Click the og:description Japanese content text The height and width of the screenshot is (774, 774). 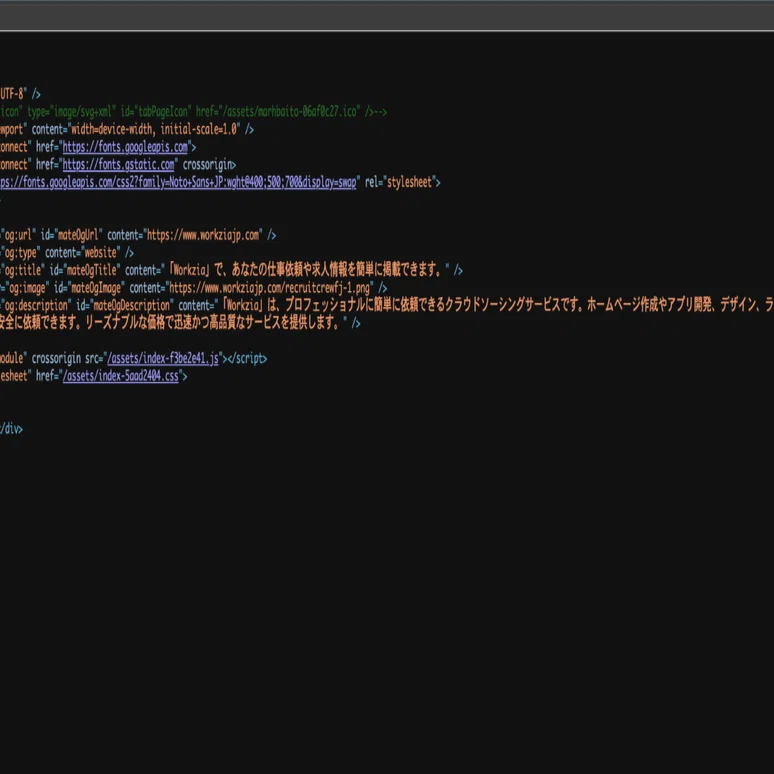pos(496,306)
